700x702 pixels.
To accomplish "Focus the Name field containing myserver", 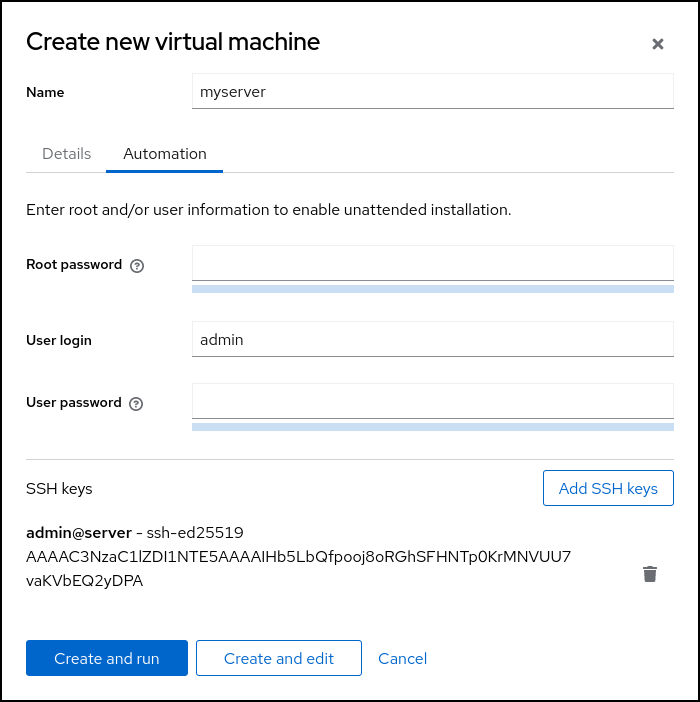I will [432, 92].
